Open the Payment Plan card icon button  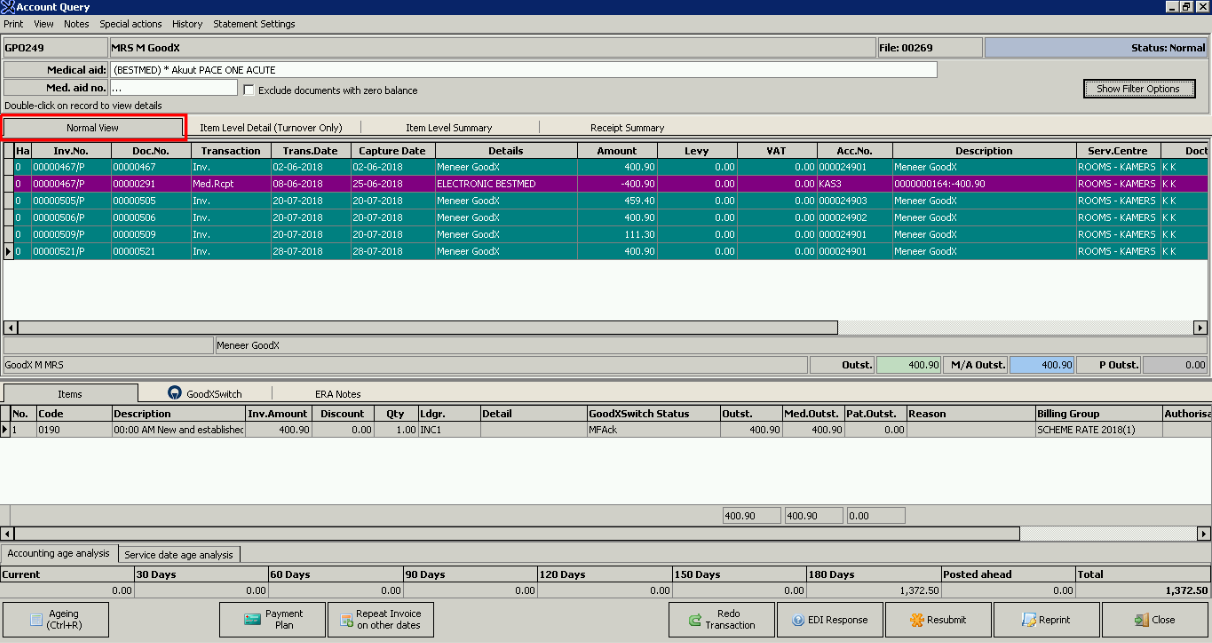click(252, 620)
